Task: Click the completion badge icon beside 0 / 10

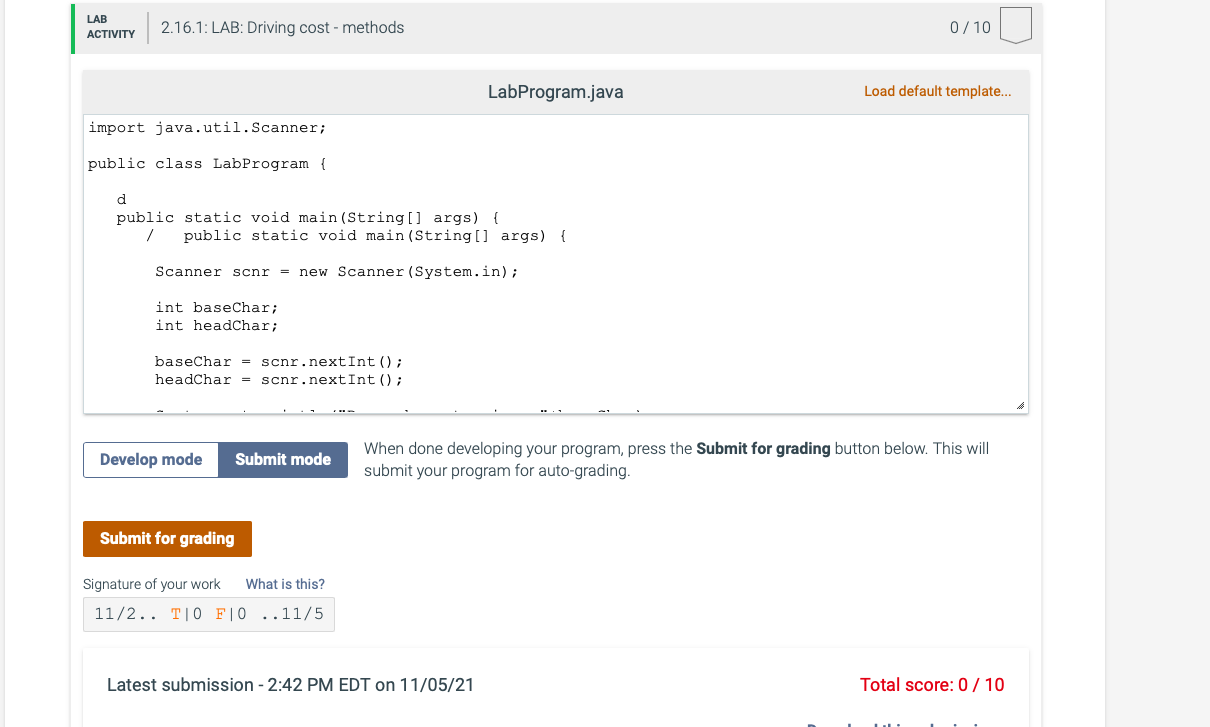Action: point(1015,27)
